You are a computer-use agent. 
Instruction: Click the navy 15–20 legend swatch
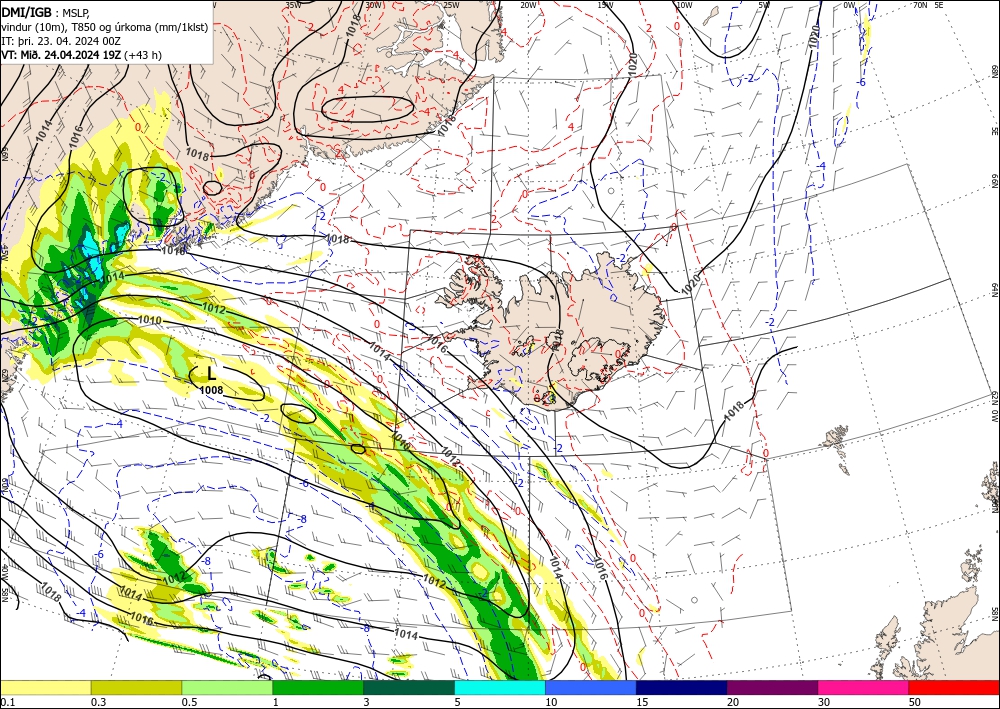(x=682, y=687)
